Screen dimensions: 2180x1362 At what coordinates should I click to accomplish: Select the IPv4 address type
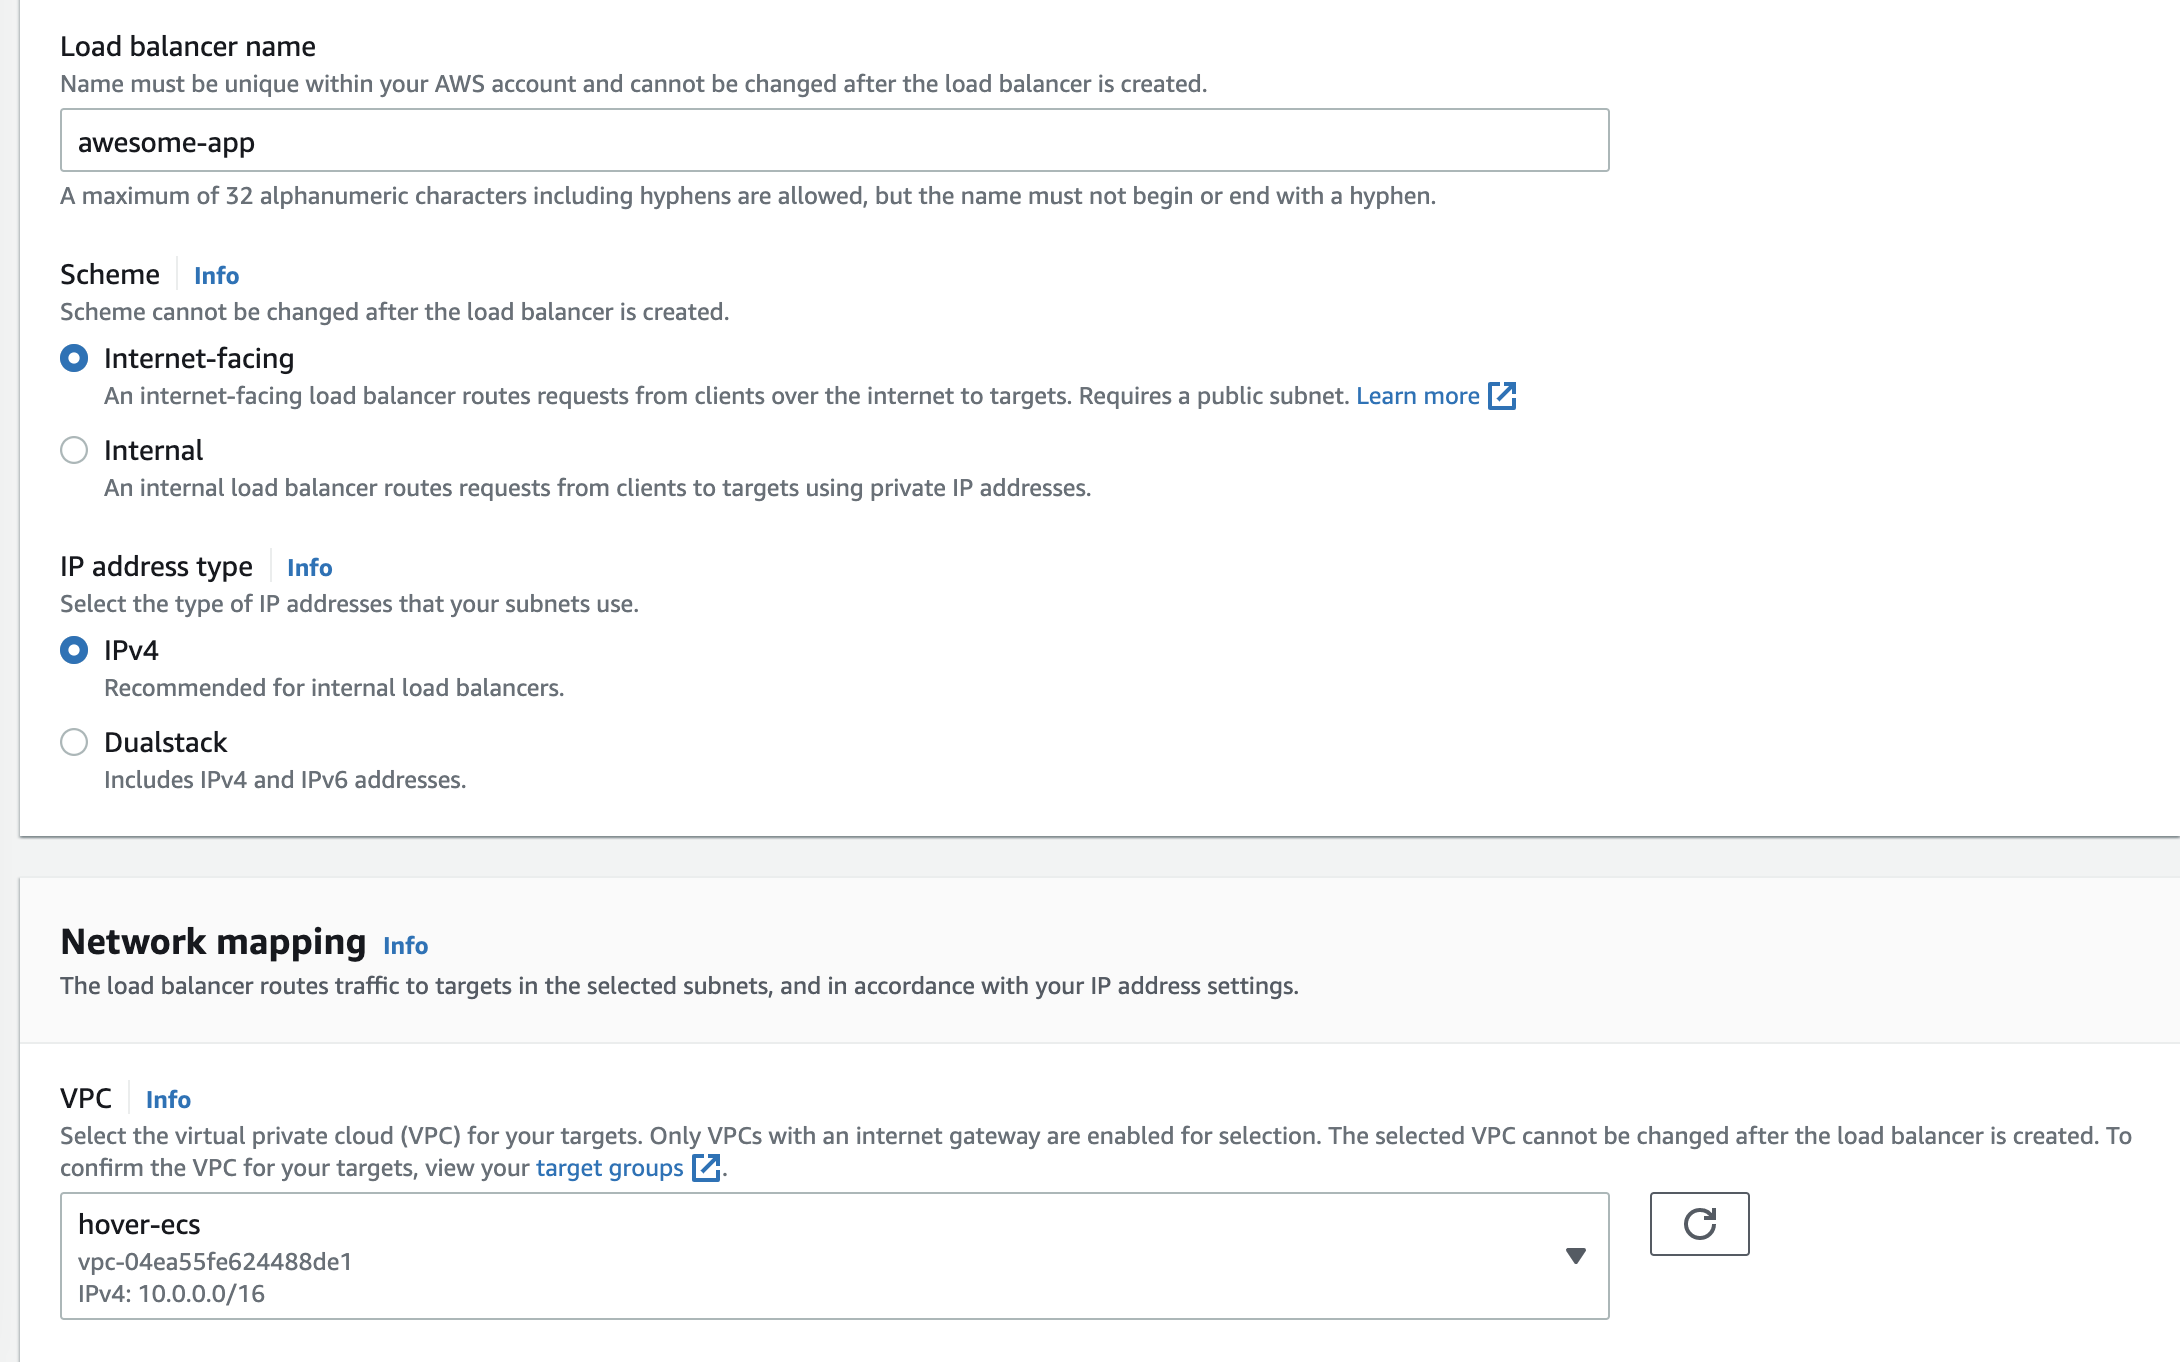click(74, 650)
